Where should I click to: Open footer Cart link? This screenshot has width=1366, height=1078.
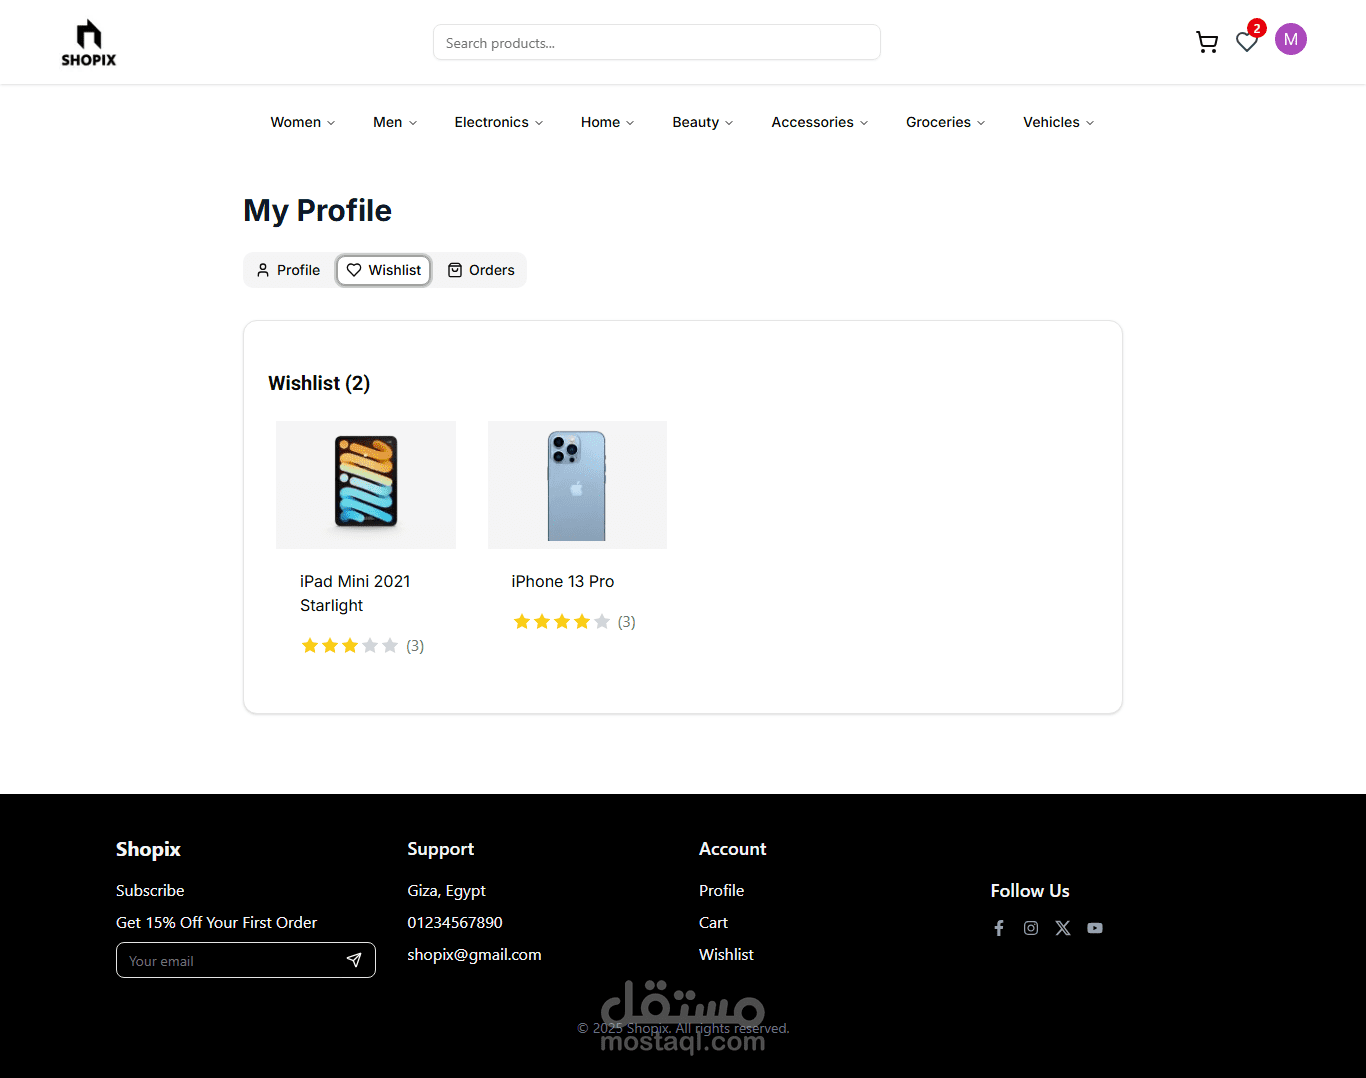point(713,922)
